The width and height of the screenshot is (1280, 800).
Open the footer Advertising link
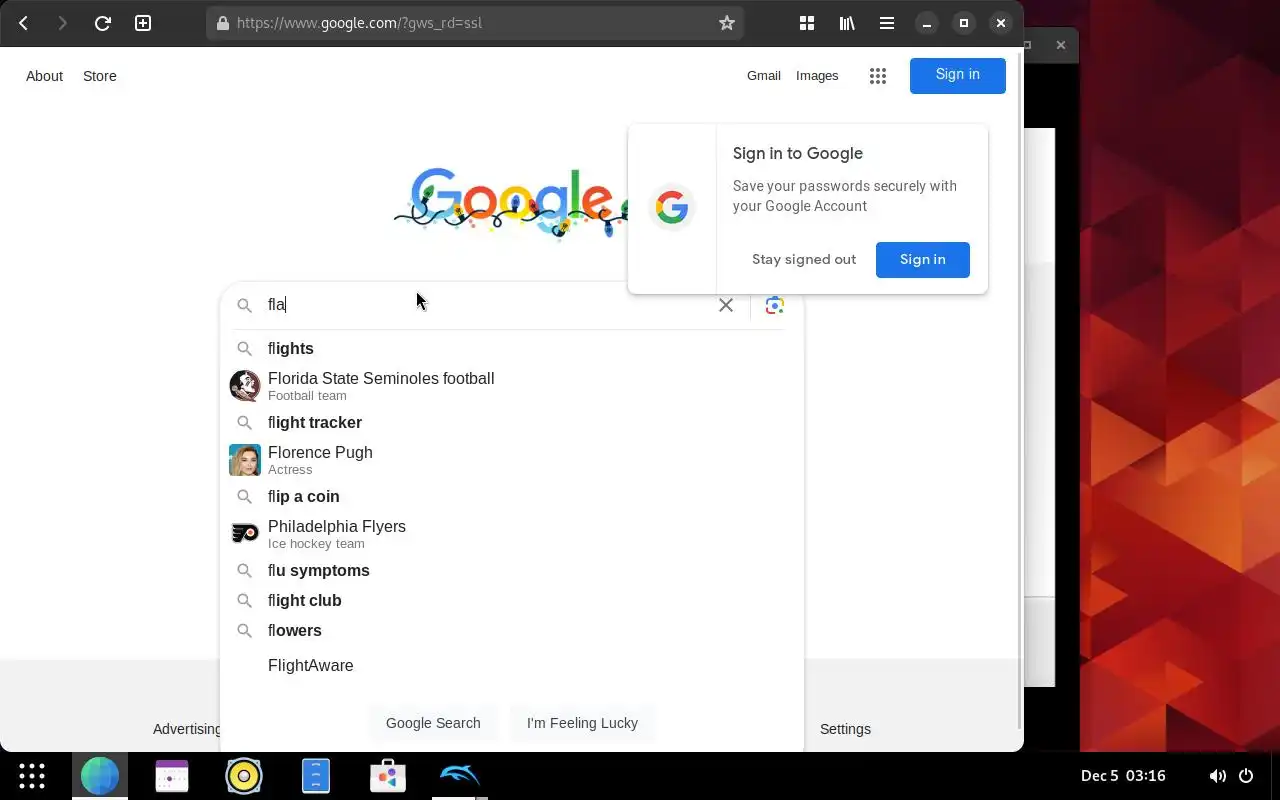187,729
